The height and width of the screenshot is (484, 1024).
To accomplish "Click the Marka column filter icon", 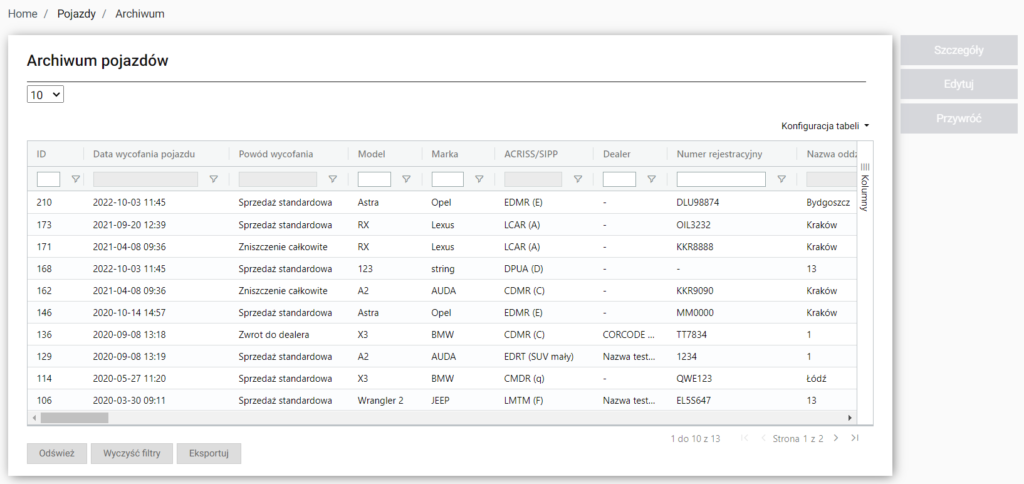I will (479, 180).
